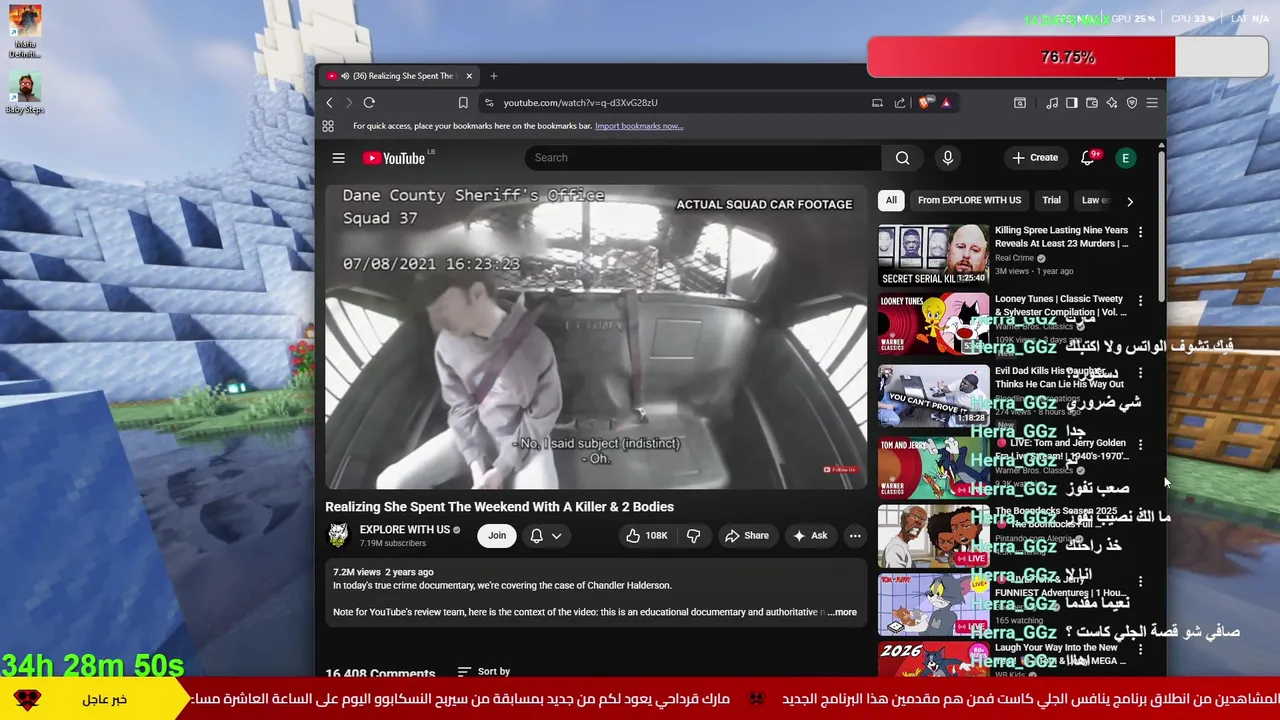The image size is (1280, 720).
Task: Select the Trial filter chip
Action: pyautogui.click(x=1051, y=200)
